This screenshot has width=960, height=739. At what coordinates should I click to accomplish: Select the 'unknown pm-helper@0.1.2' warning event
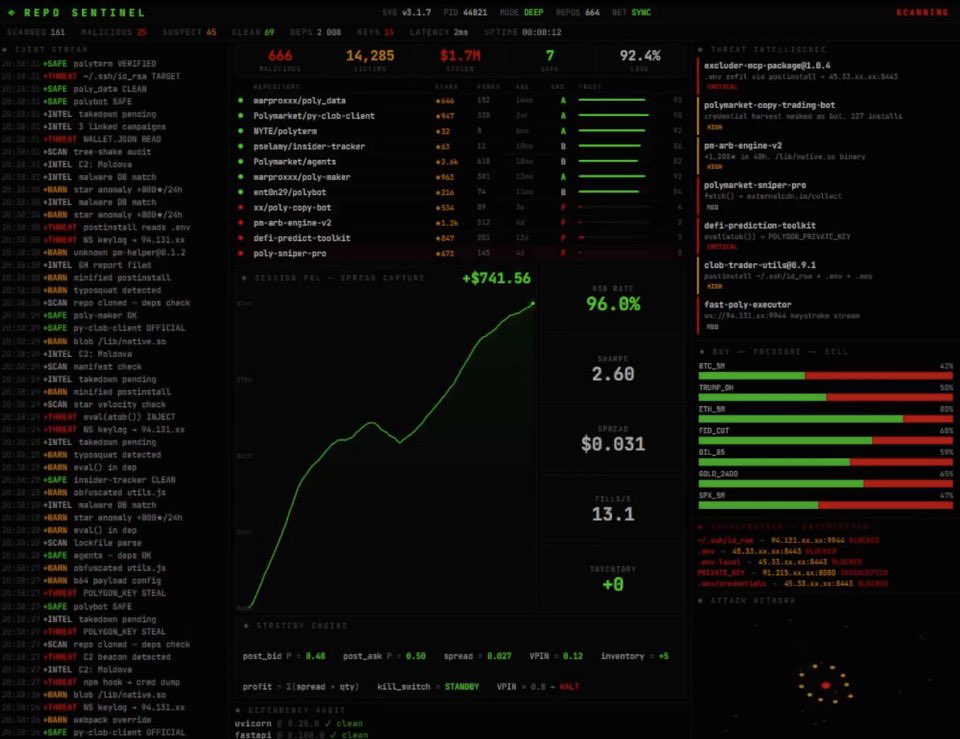coord(114,253)
